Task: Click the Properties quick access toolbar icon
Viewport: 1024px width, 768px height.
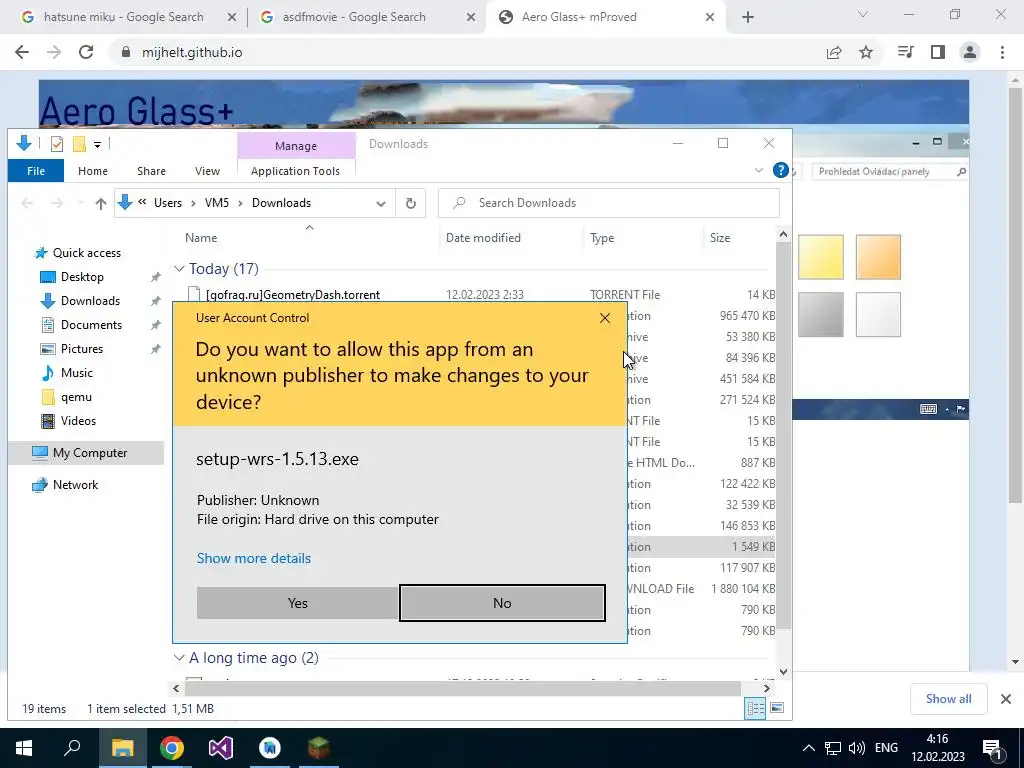Action: click(57, 144)
